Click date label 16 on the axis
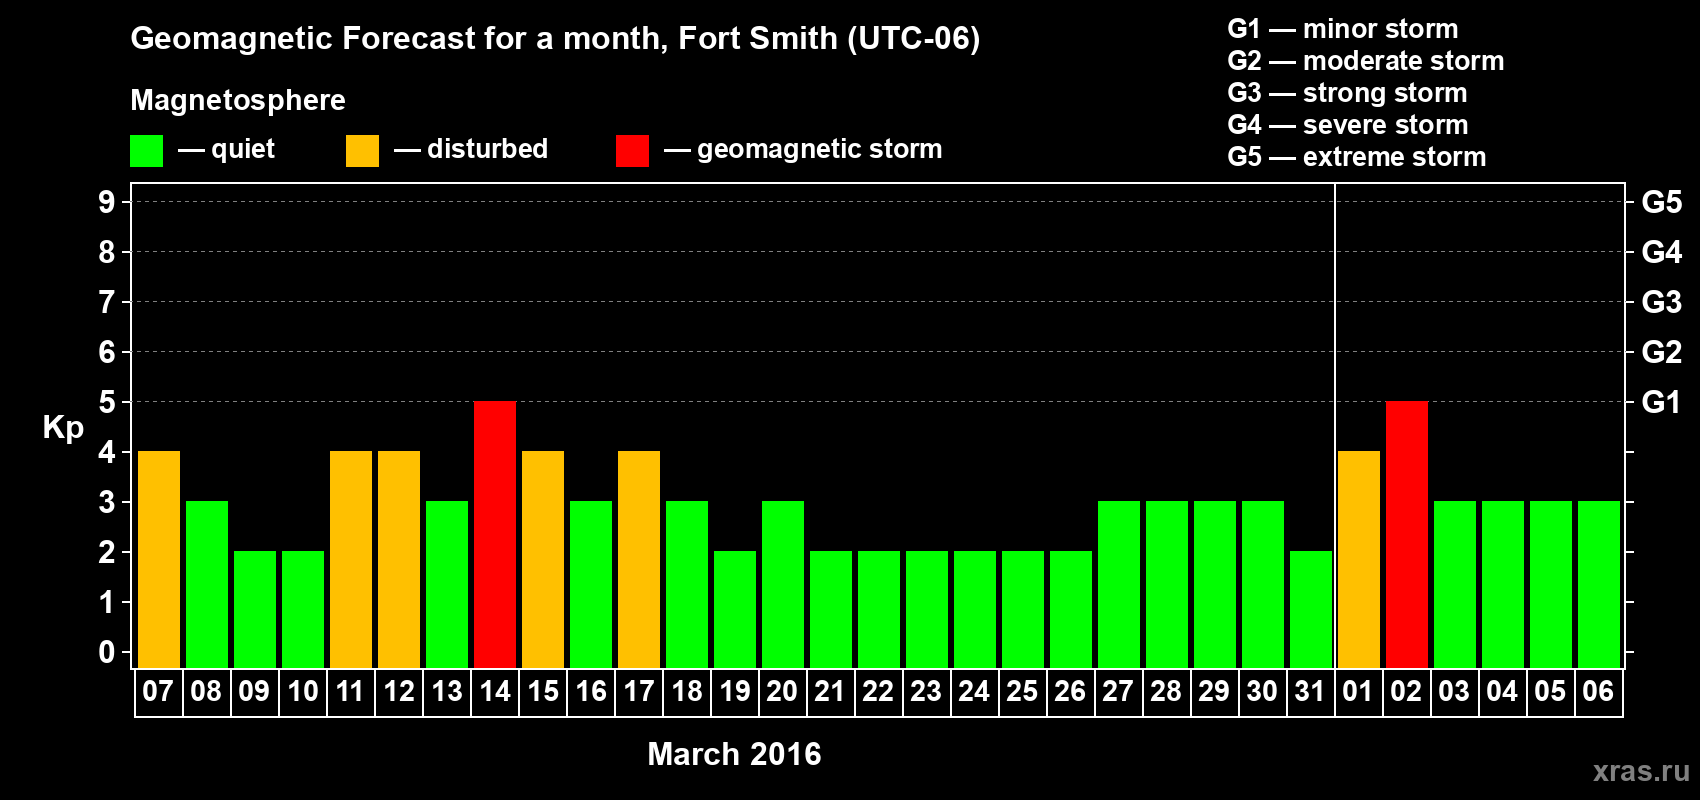 click(590, 691)
